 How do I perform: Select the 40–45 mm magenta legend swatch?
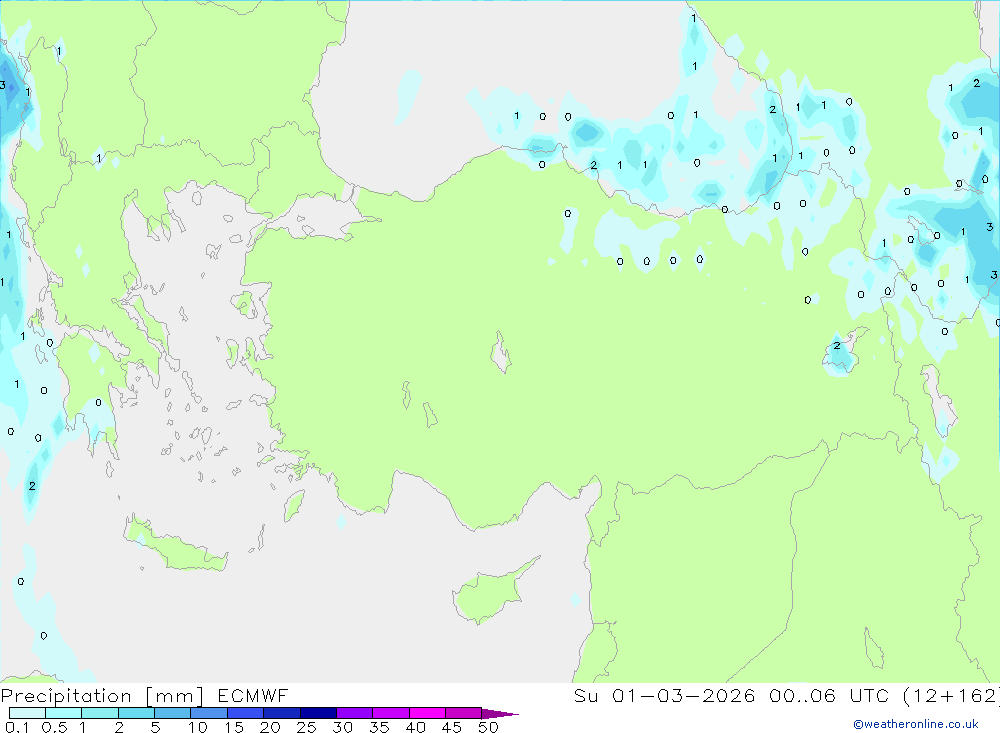click(x=427, y=713)
